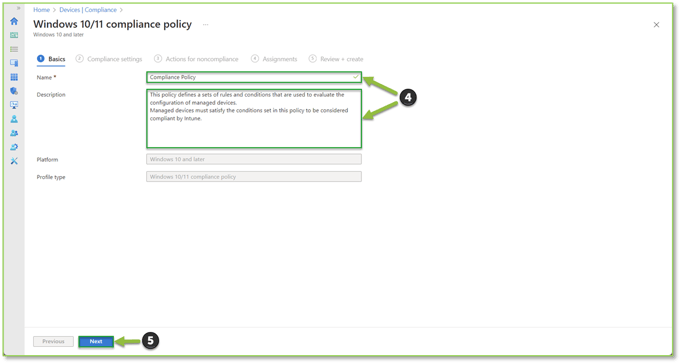This screenshot has height=364, width=681.
Task: Click the Name input field
Action: [x=254, y=77]
